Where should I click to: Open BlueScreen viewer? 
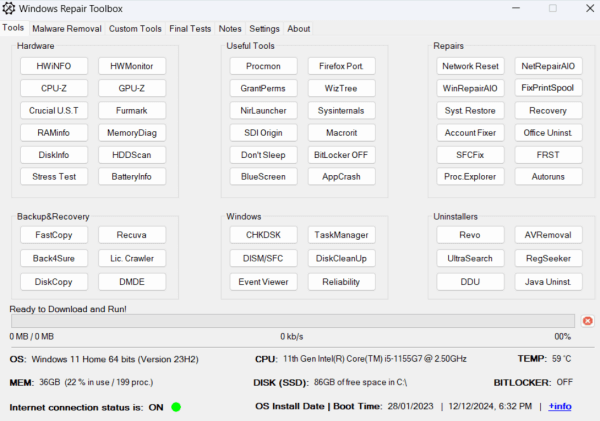click(264, 176)
